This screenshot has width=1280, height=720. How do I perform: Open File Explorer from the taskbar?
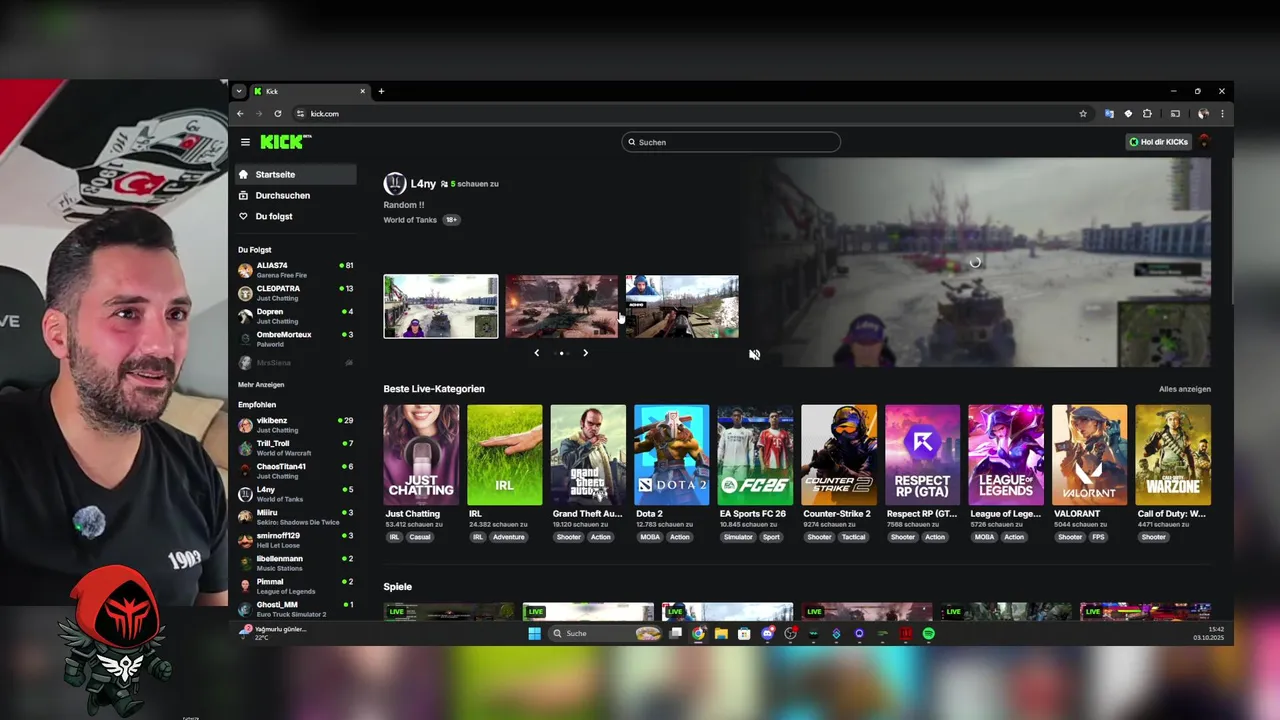(721, 633)
